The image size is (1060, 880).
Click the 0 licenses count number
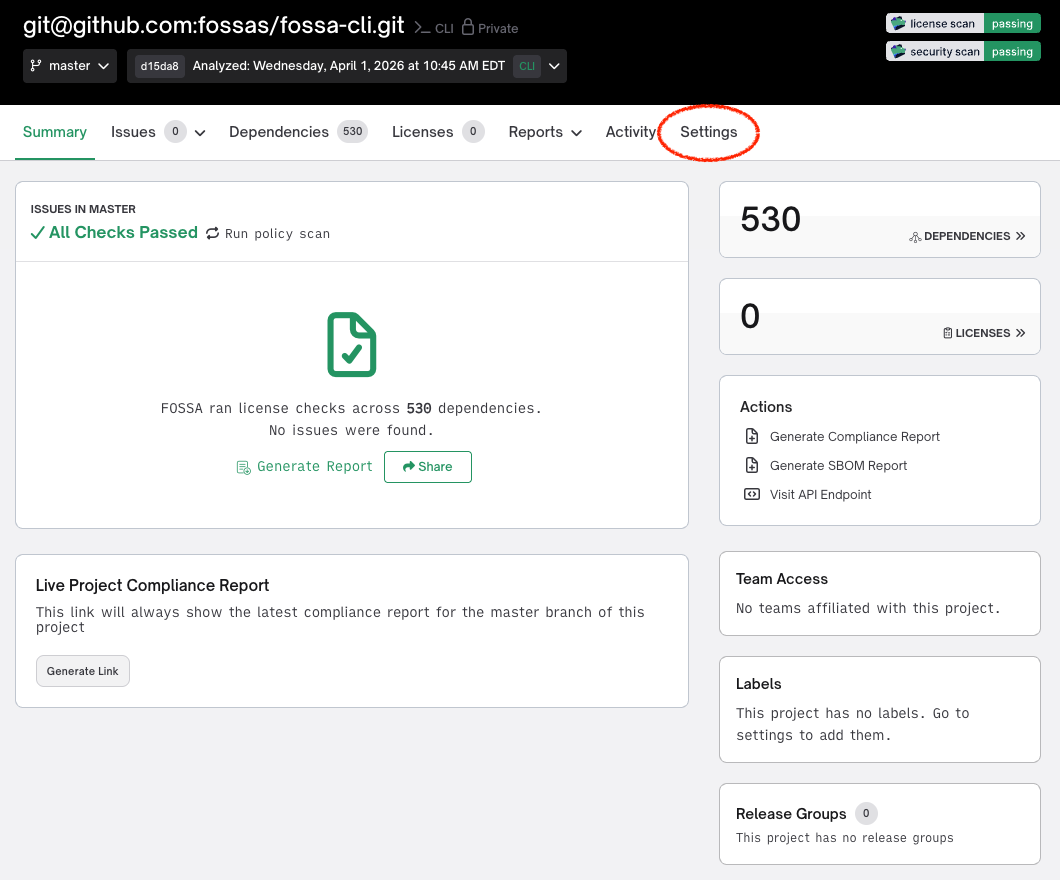(750, 316)
